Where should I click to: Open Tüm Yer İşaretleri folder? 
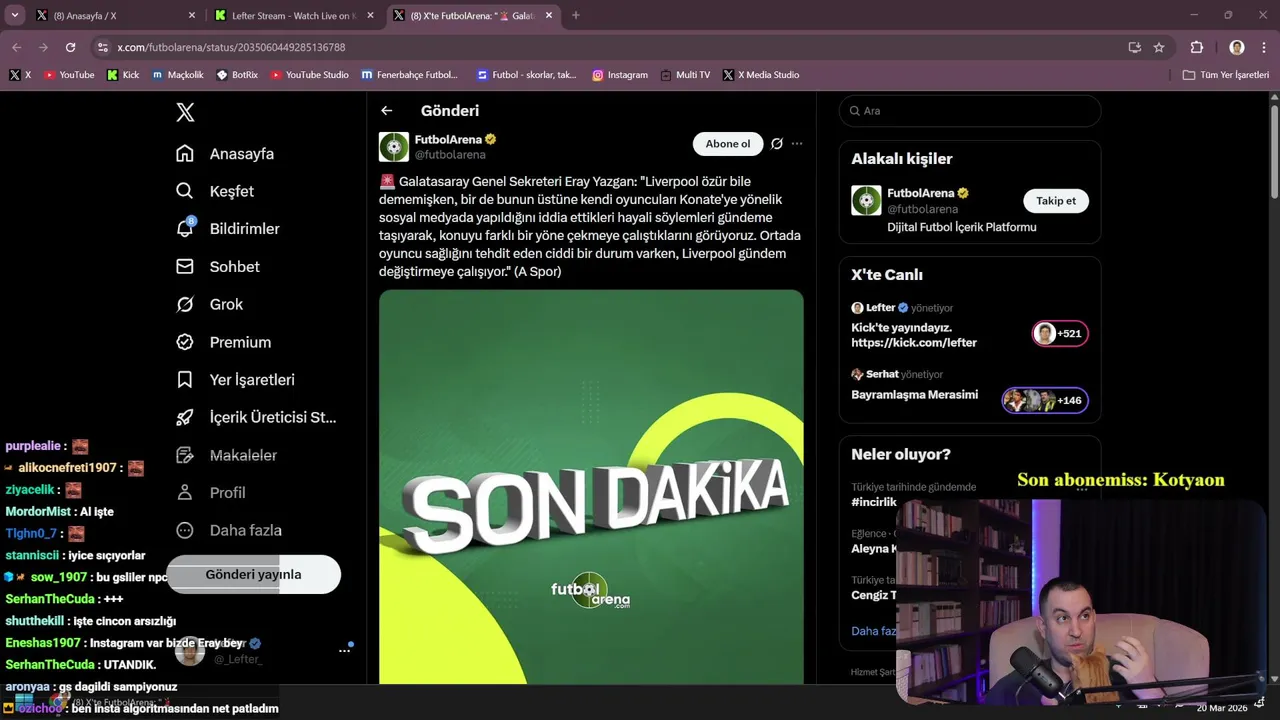tap(1226, 75)
